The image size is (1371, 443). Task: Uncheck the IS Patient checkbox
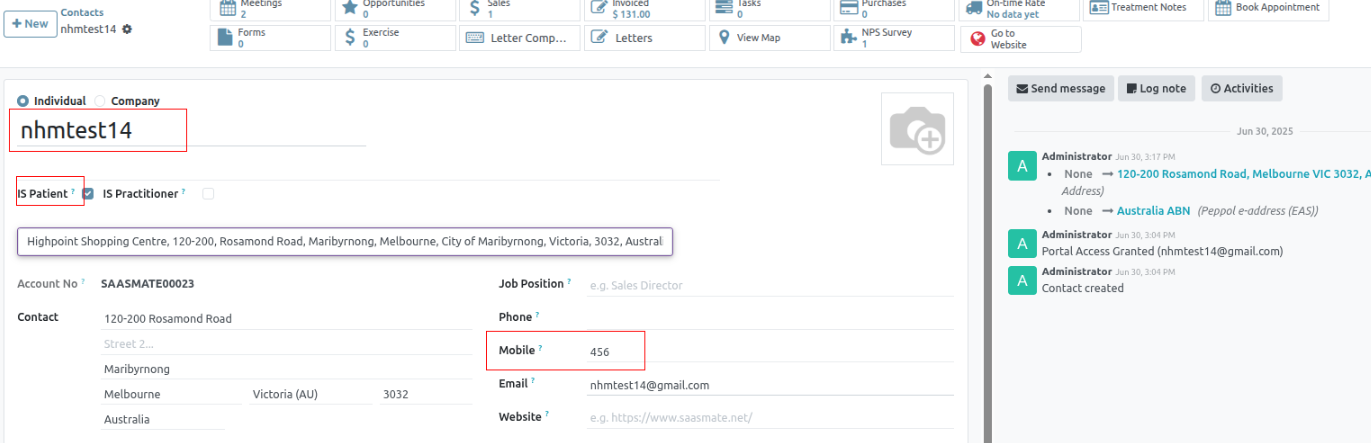tap(88, 194)
